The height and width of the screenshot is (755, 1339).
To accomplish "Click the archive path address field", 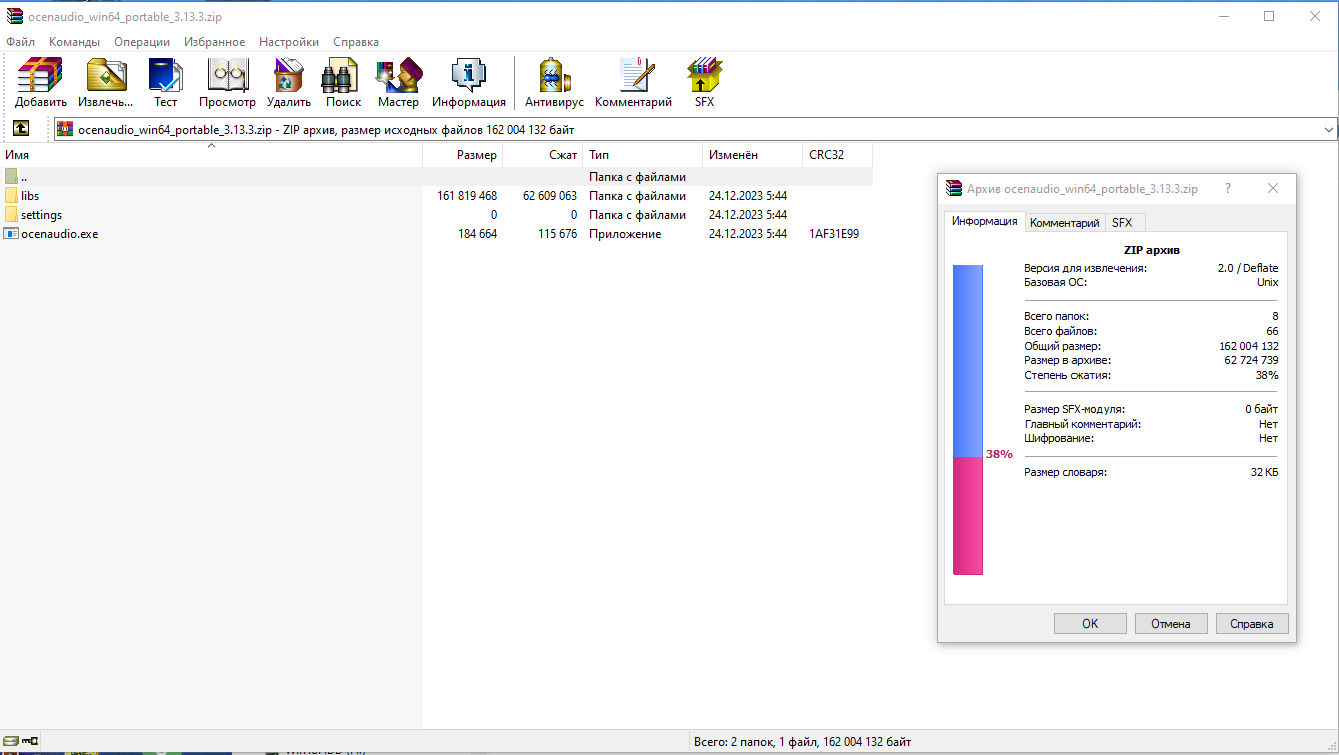I will point(696,129).
